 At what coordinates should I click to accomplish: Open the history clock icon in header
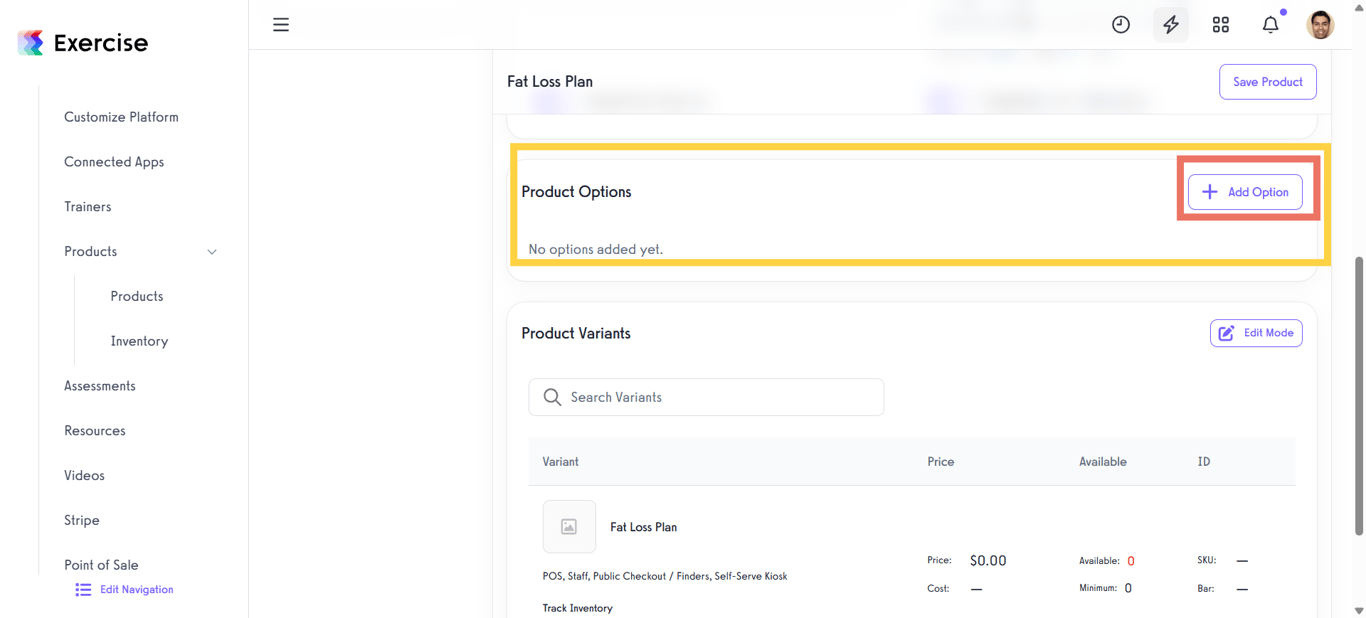click(1120, 24)
